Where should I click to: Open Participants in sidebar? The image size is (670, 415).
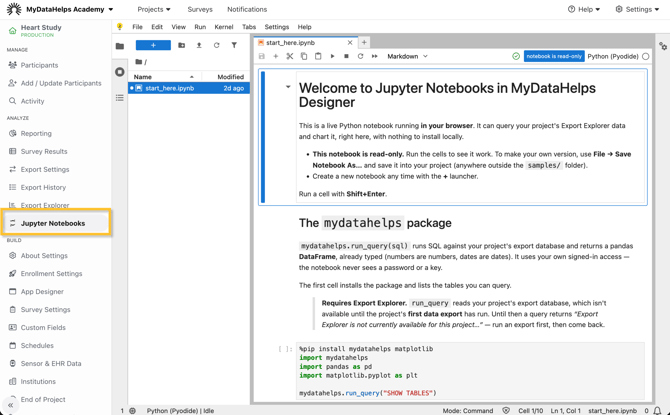click(x=39, y=65)
